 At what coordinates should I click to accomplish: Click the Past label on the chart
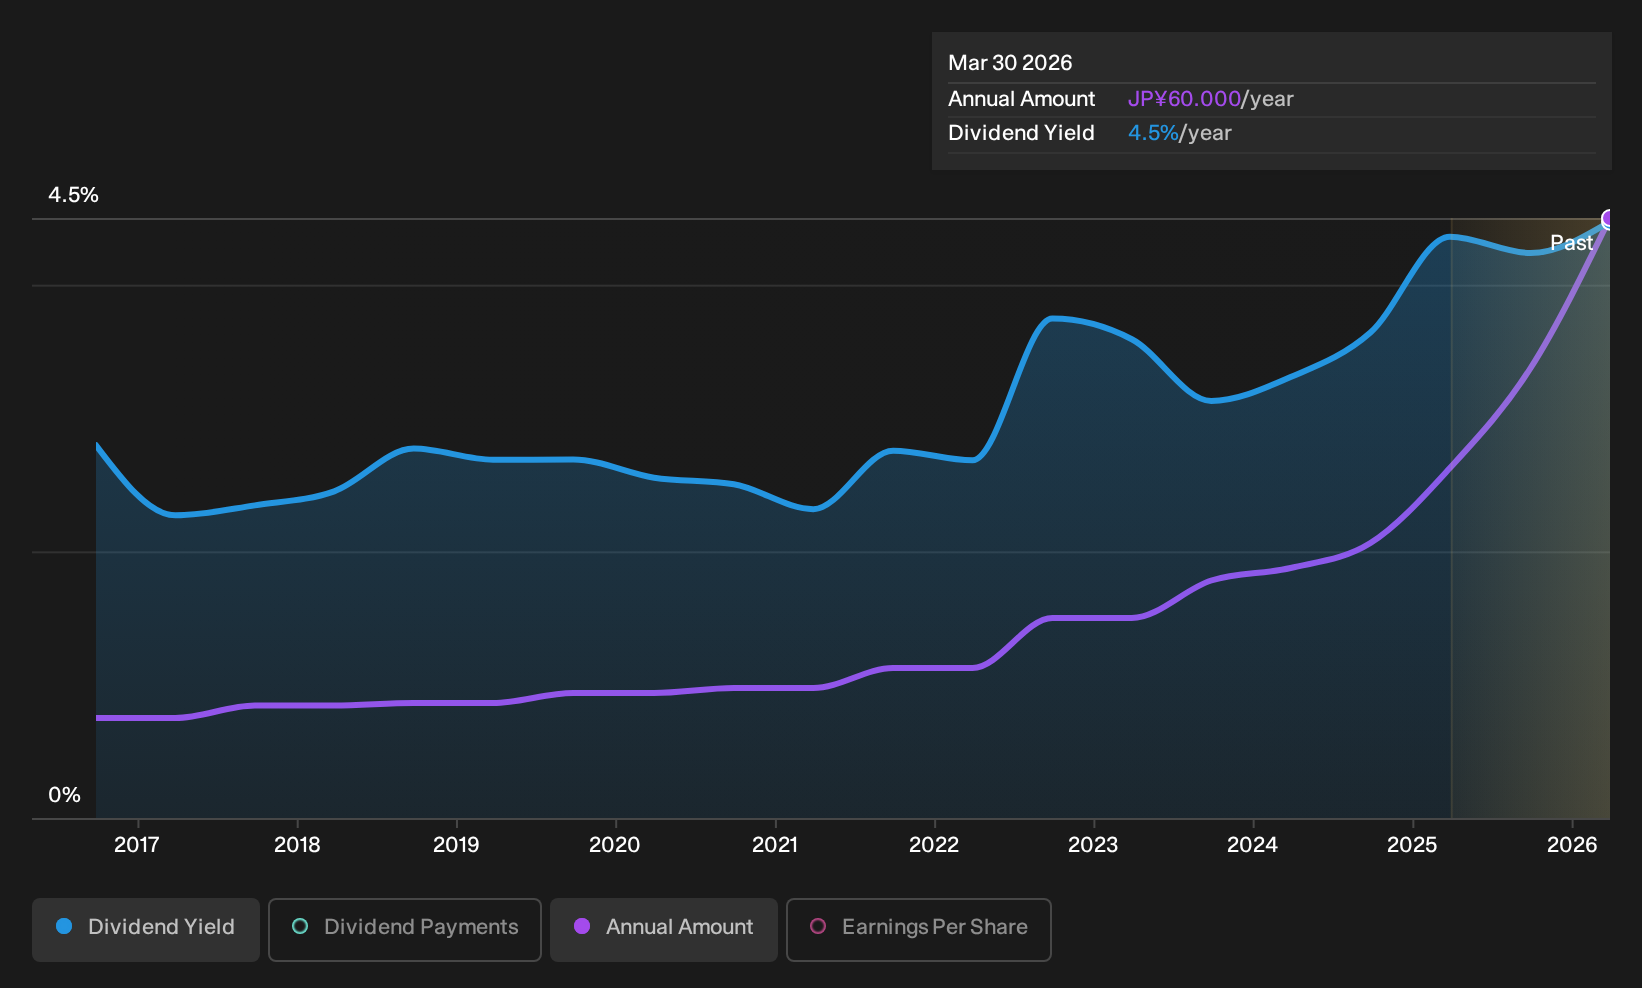[x=1571, y=243]
